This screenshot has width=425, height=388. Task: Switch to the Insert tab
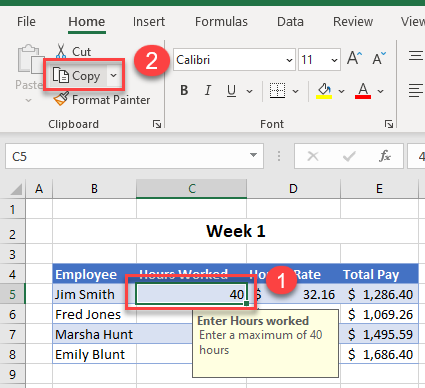coord(149,22)
